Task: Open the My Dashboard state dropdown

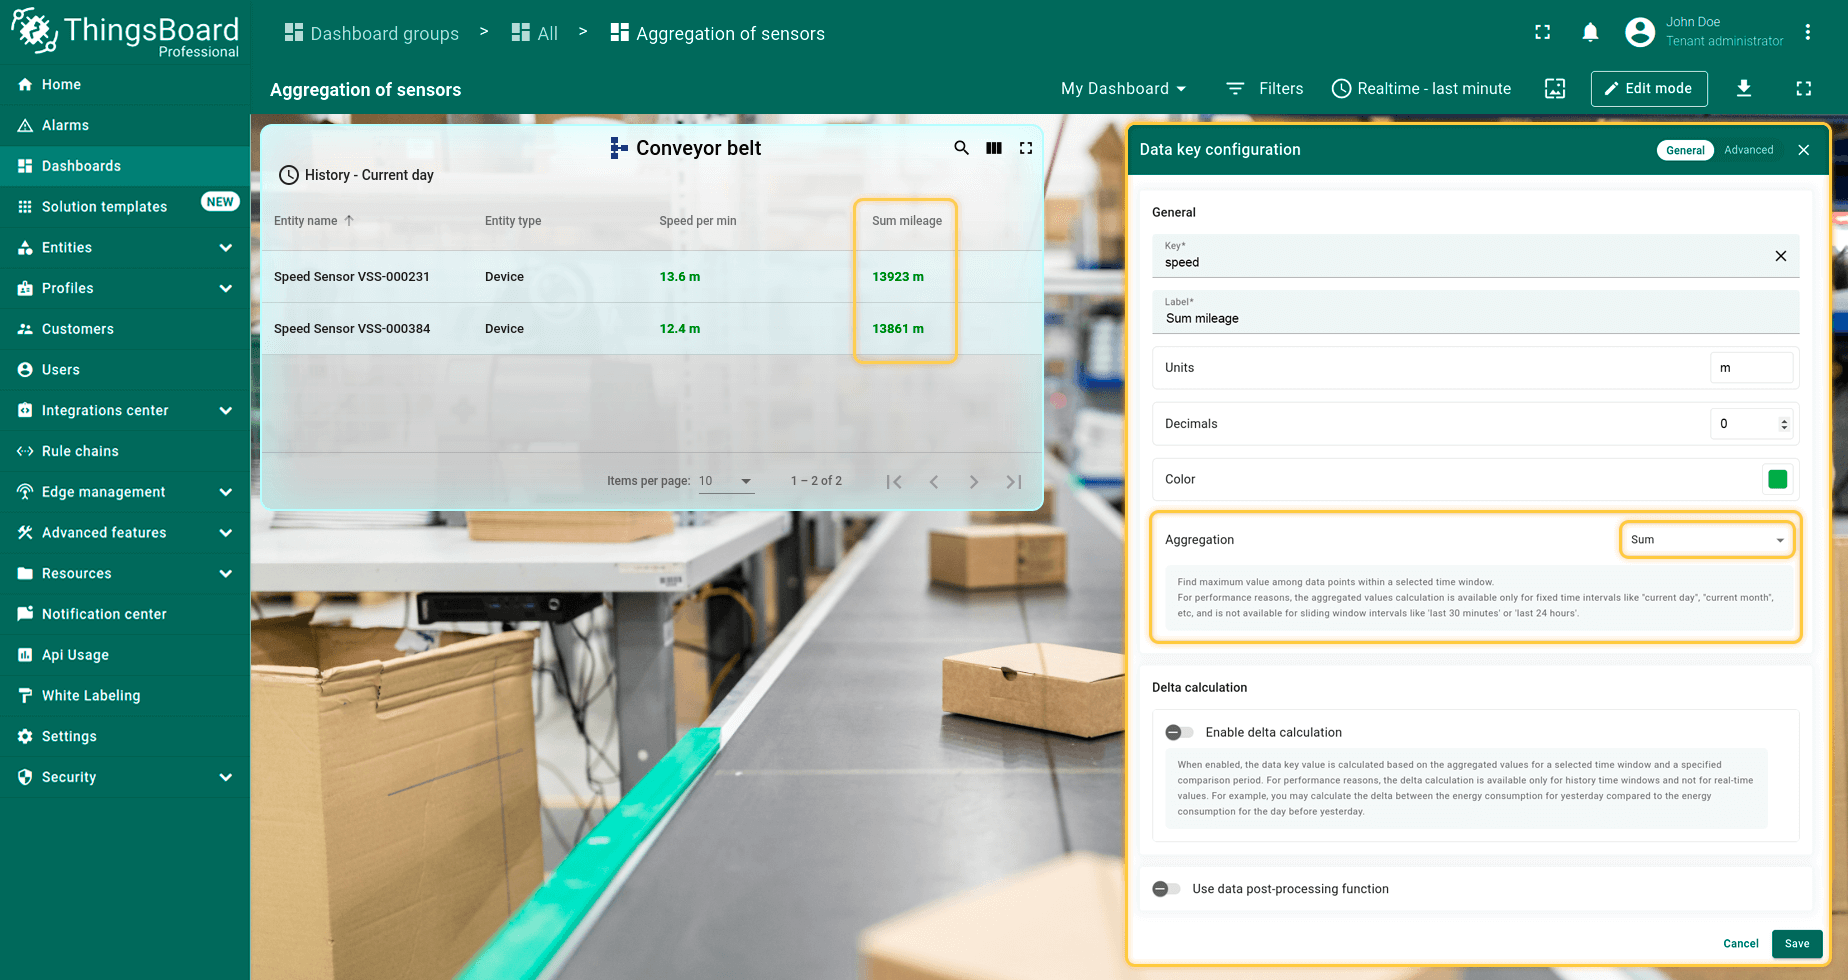Action: point(1123,89)
